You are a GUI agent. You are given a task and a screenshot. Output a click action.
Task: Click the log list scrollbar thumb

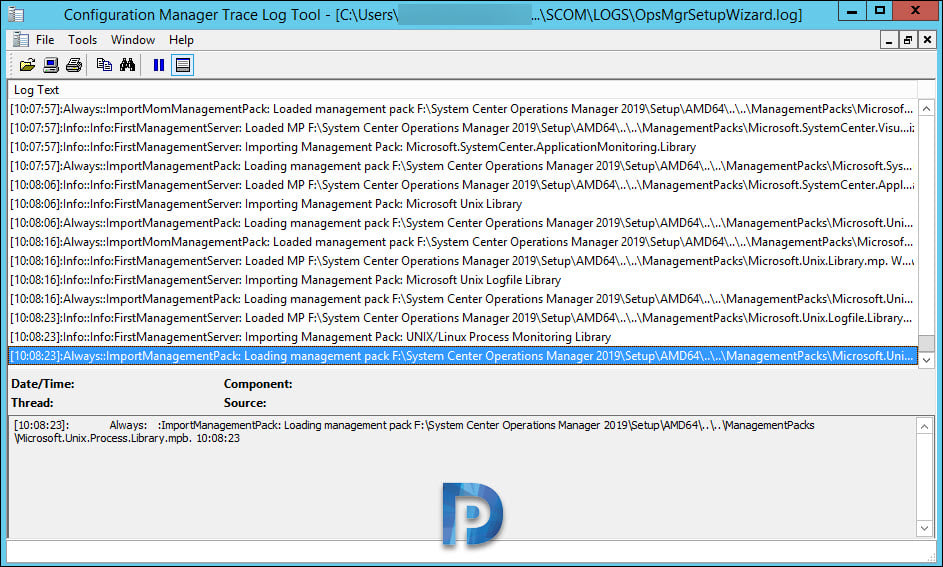coord(926,343)
